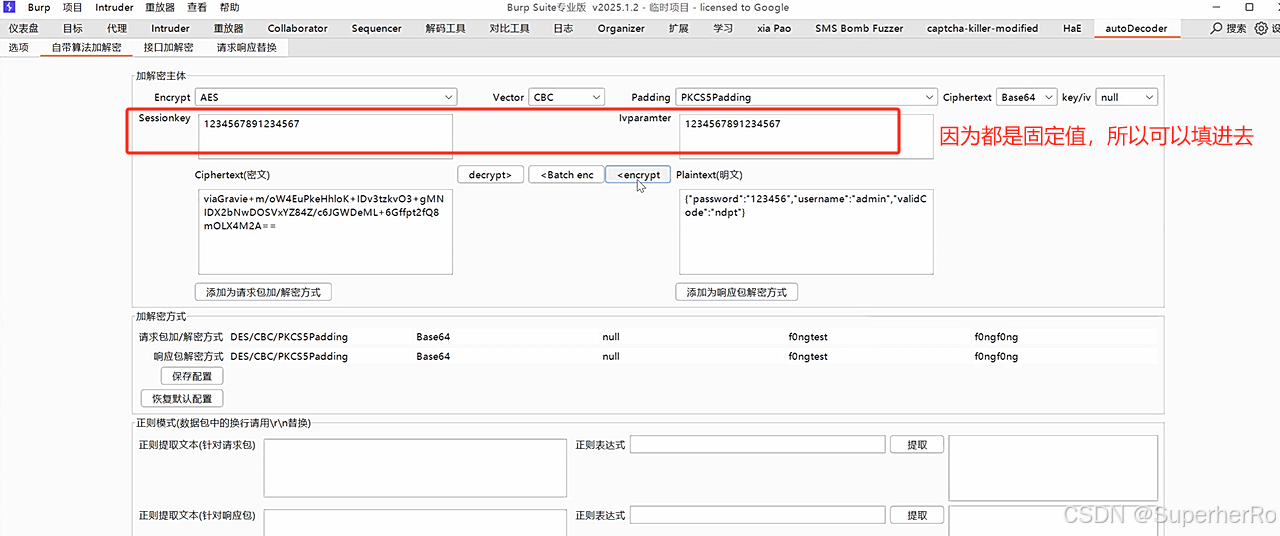The height and width of the screenshot is (536, 1280).
Task: Click the 恢复默认配置 button
Action: 182,399
